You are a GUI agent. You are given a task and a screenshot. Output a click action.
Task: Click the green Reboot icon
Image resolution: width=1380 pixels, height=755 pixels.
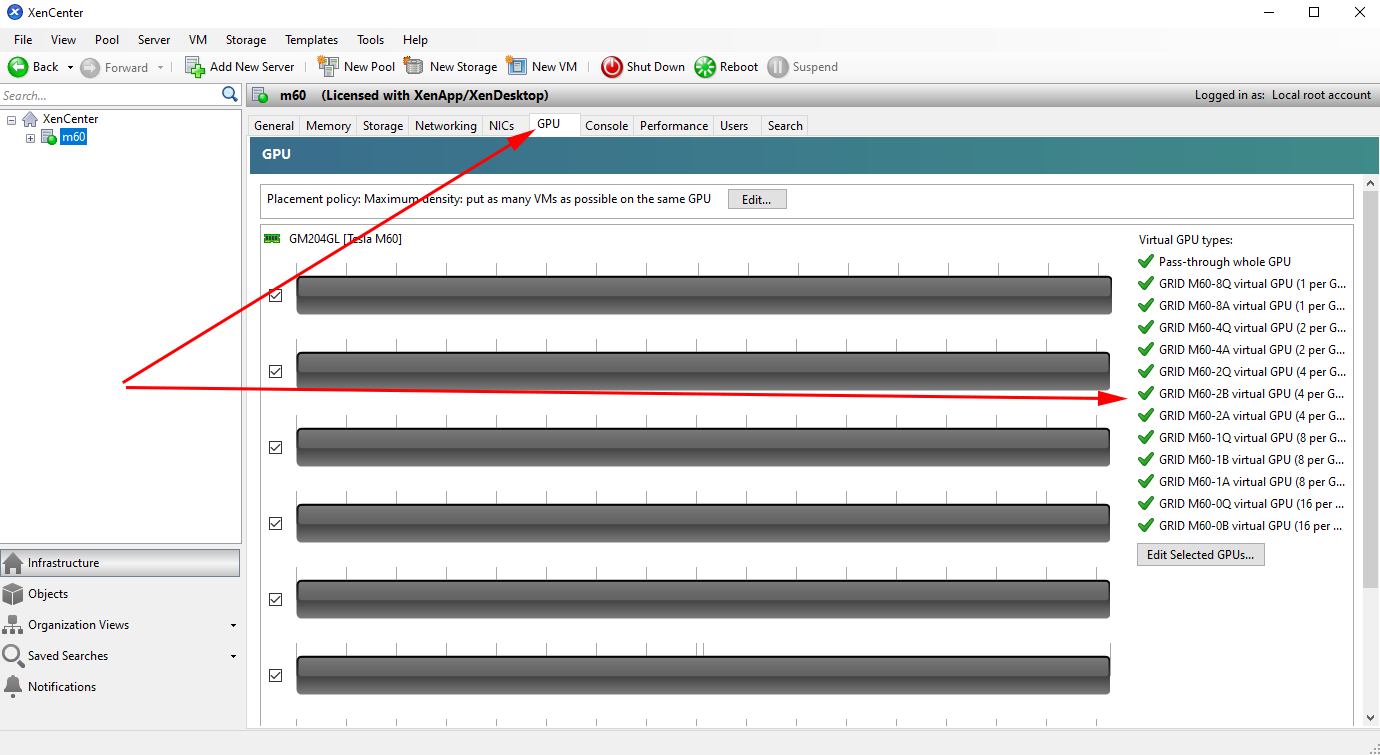(705, 67)
